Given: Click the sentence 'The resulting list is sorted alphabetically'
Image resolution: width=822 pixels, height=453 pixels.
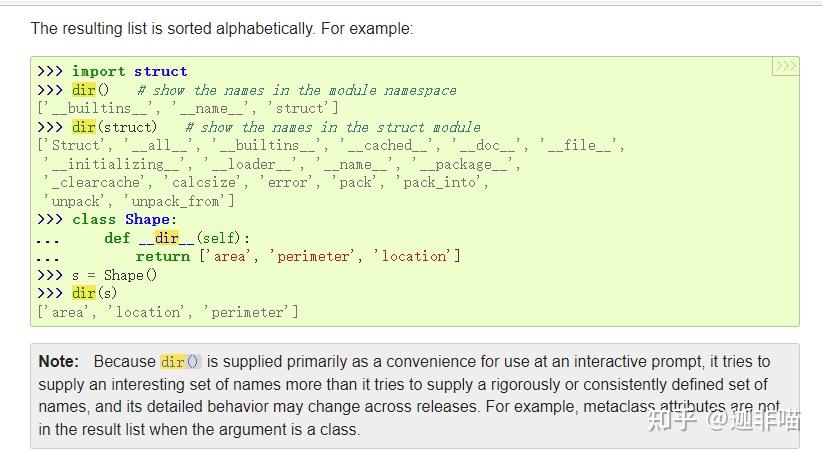Looking at the screenshot, I should (172, 28).
